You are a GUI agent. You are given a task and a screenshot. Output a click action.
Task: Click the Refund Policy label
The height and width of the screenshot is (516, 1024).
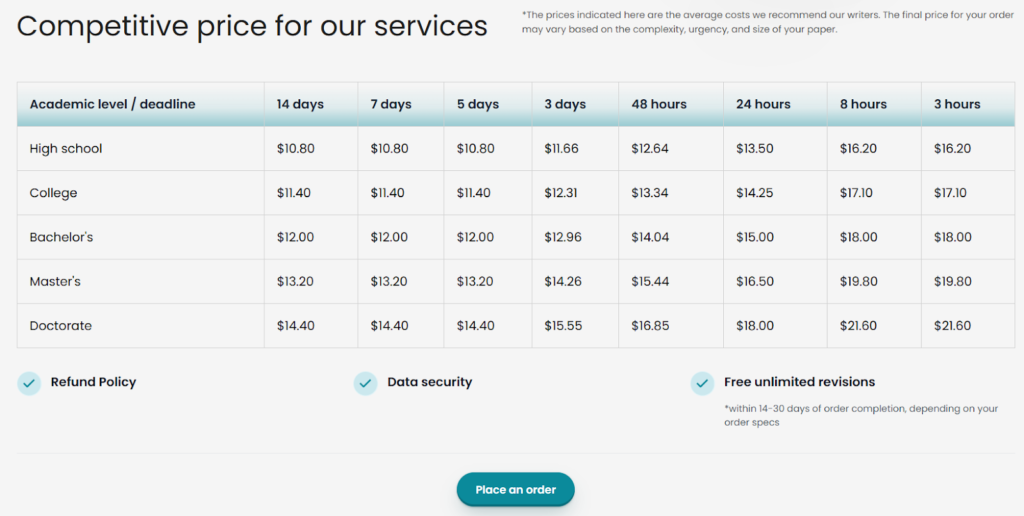[x=93, y=382]
